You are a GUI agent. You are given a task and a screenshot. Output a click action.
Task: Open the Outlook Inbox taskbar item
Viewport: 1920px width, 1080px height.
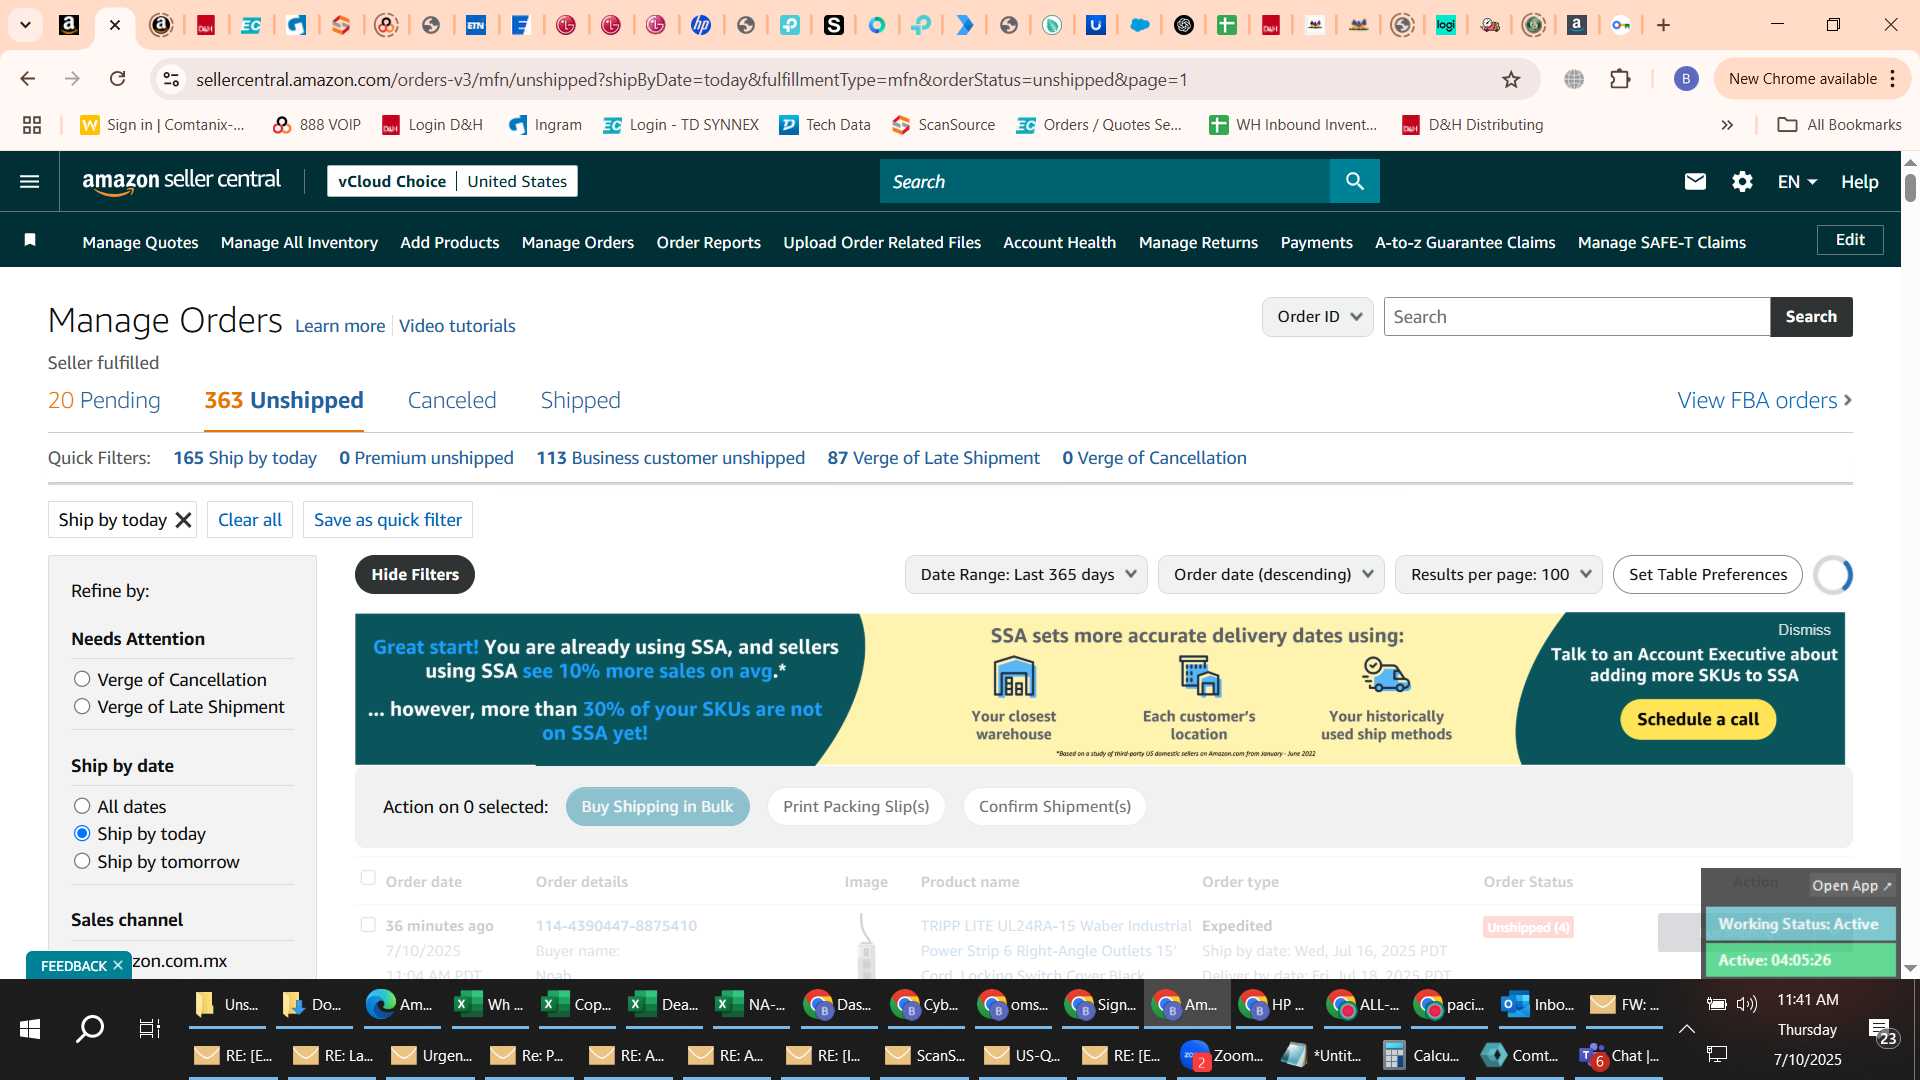[1539, 1005]
